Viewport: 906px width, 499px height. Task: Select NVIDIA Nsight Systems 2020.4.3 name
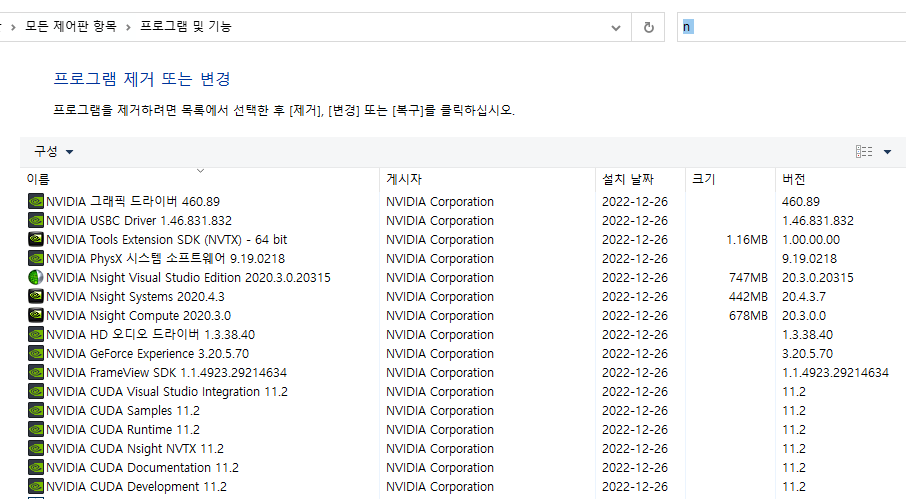(x=135, y=297)
